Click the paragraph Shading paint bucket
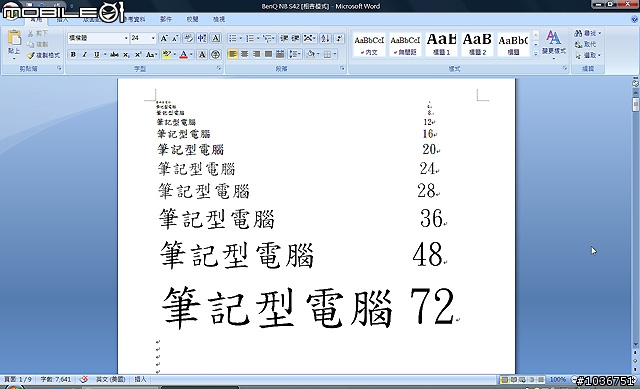640x389 pixels. [310, 54]
